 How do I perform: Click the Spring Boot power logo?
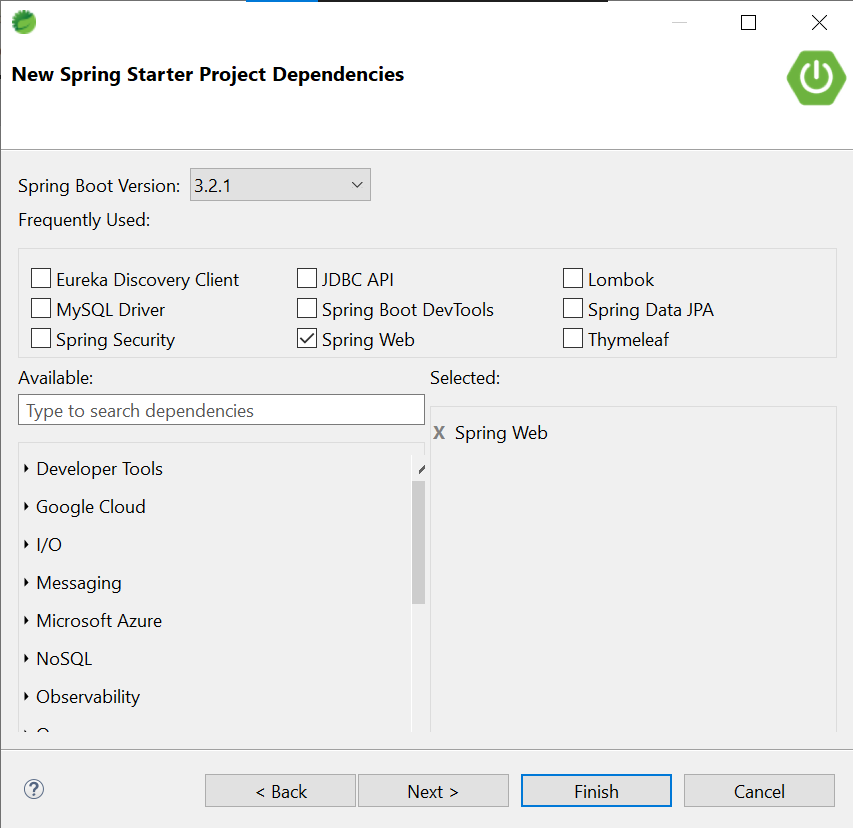[816, 78]
